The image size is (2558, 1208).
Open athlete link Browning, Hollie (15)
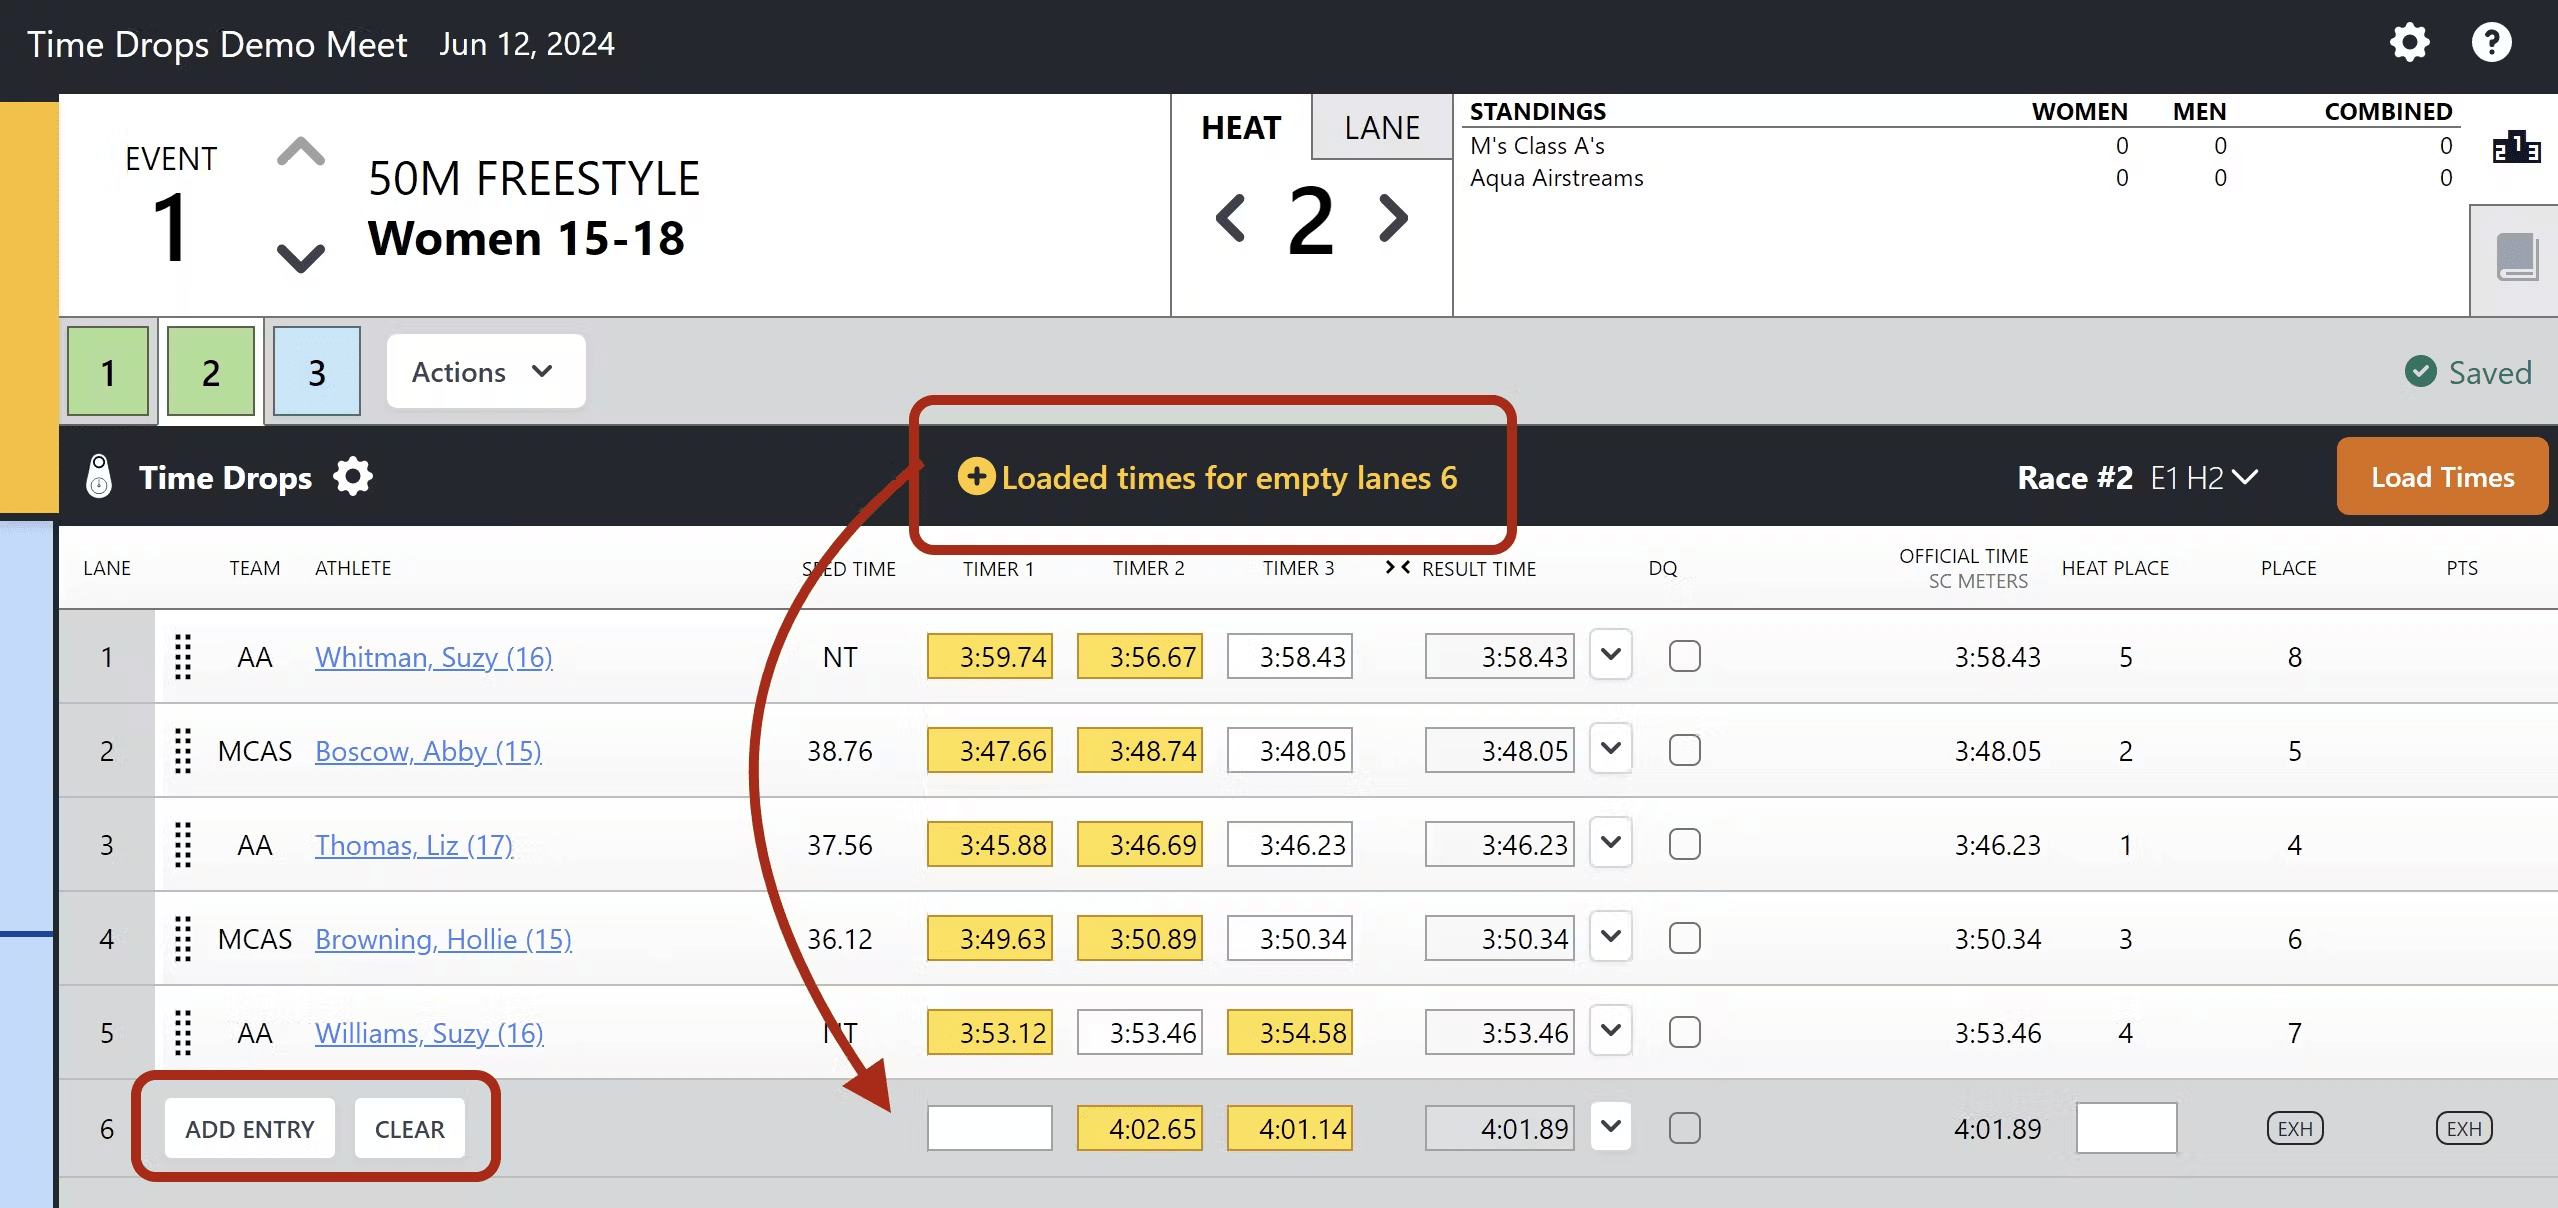pos(443,939)
